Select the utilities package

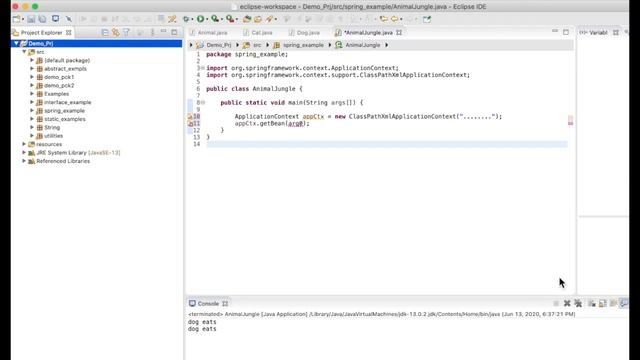[53, 136]
